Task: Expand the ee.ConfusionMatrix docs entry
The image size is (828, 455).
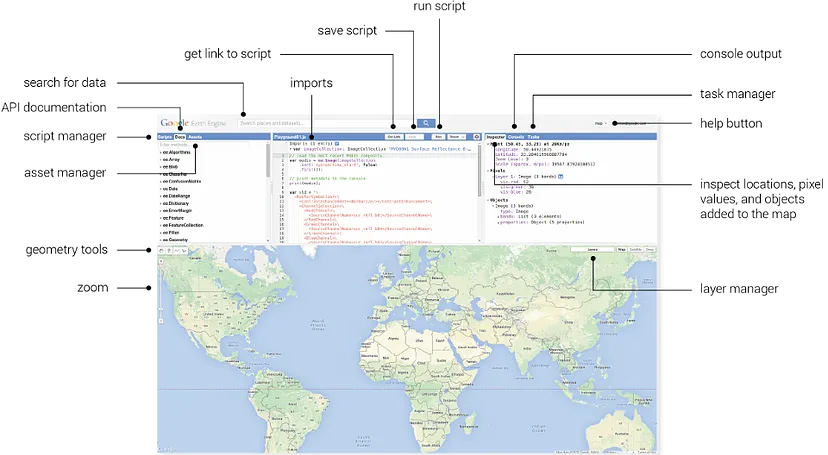Action: [181, 182]
